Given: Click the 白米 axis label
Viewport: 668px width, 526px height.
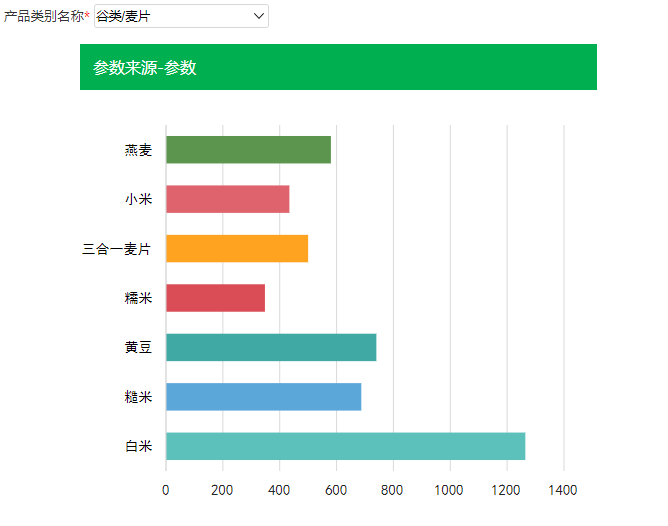Looking at the screenshot, I should pos(138,446).
